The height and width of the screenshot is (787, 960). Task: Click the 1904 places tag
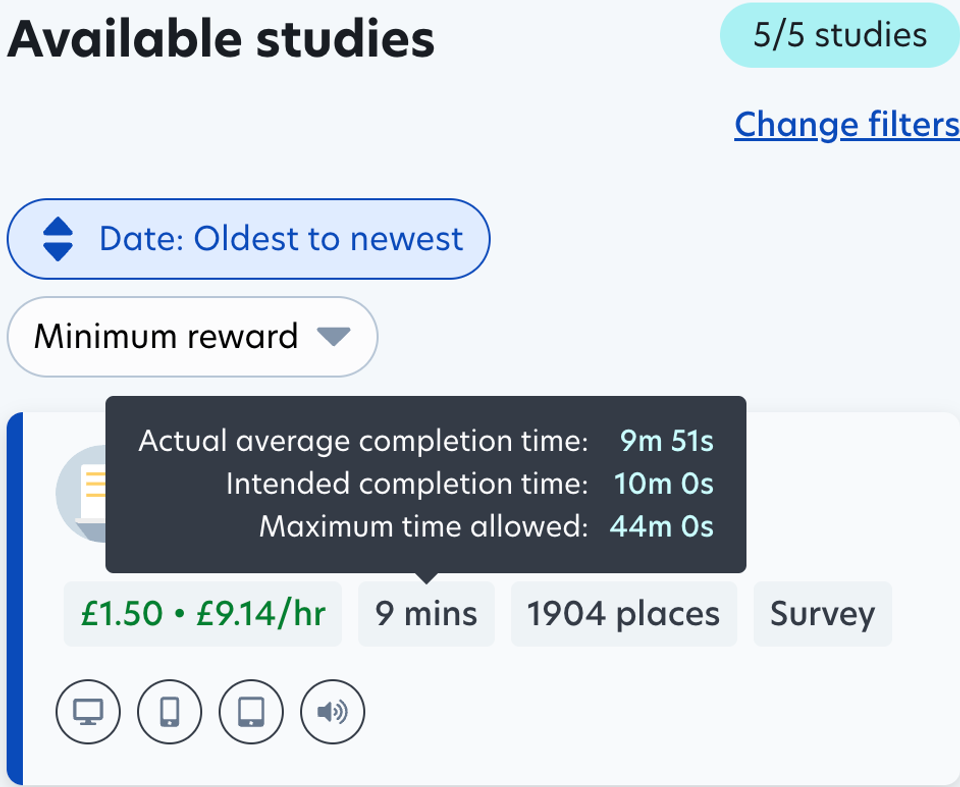pos(623,614)
